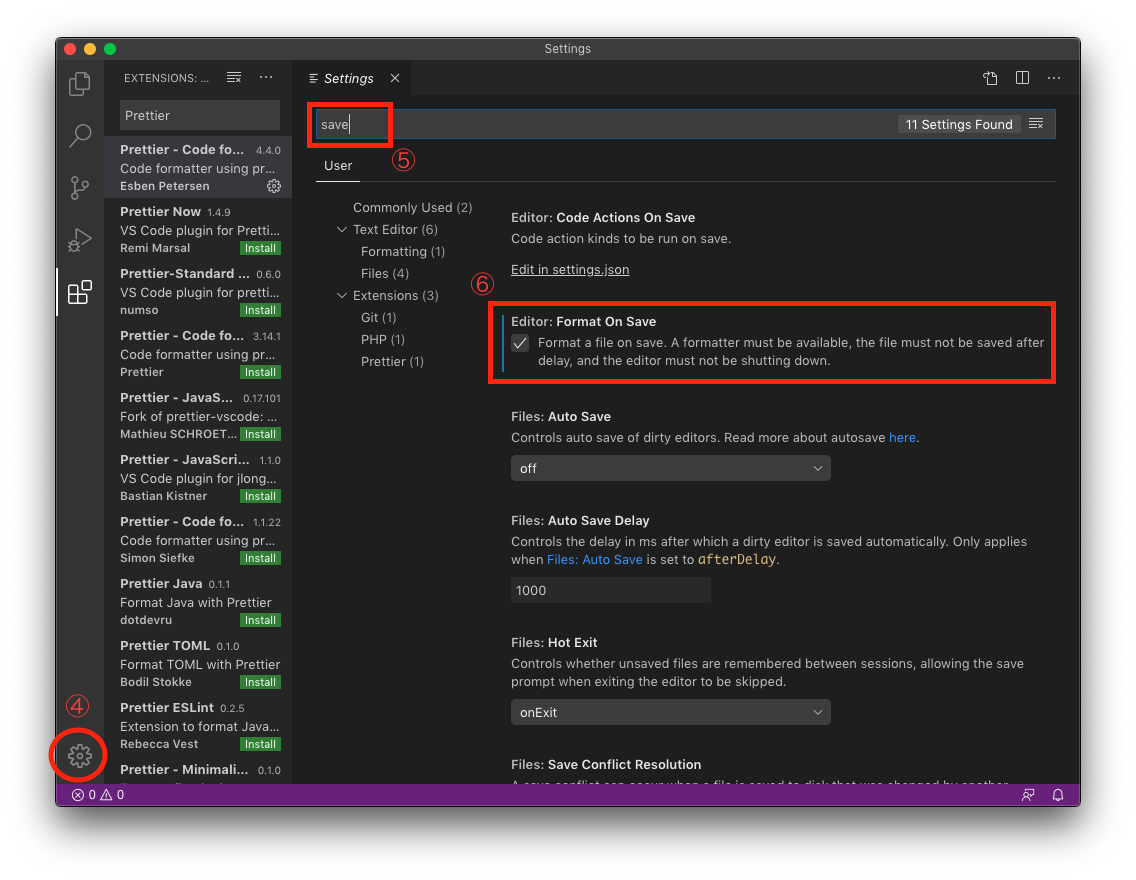
Task: Follow the autosave 'here' link
Action: 902,437
